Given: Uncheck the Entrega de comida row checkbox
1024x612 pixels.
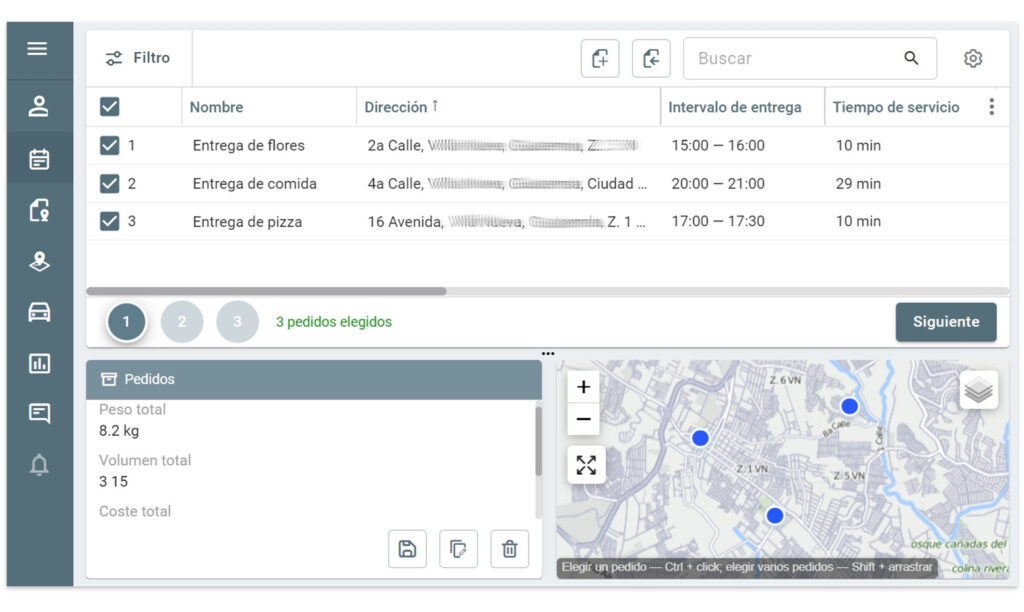Looking at the screenshot, I should pos(110,184).
